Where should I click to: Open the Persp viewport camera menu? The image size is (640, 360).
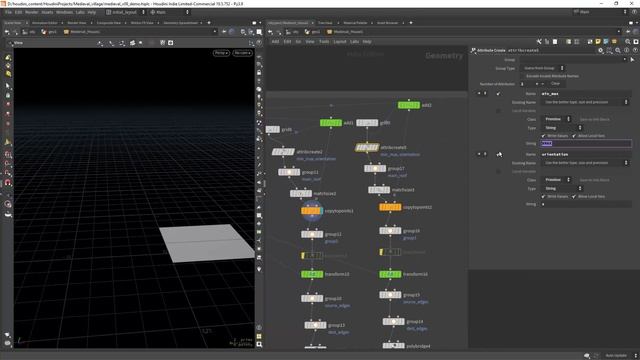pyautogui.click(x=221, y=53)
